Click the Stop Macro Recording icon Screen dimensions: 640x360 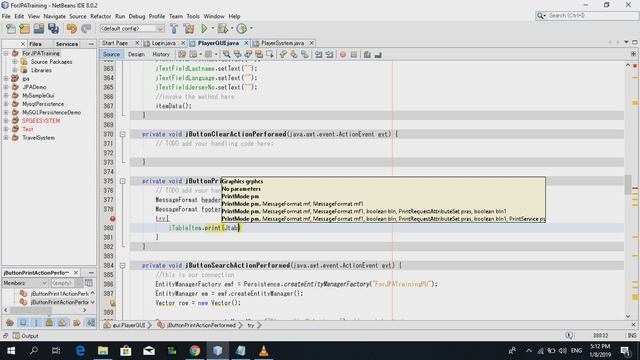pyautogui.click(x=354, y=54)
